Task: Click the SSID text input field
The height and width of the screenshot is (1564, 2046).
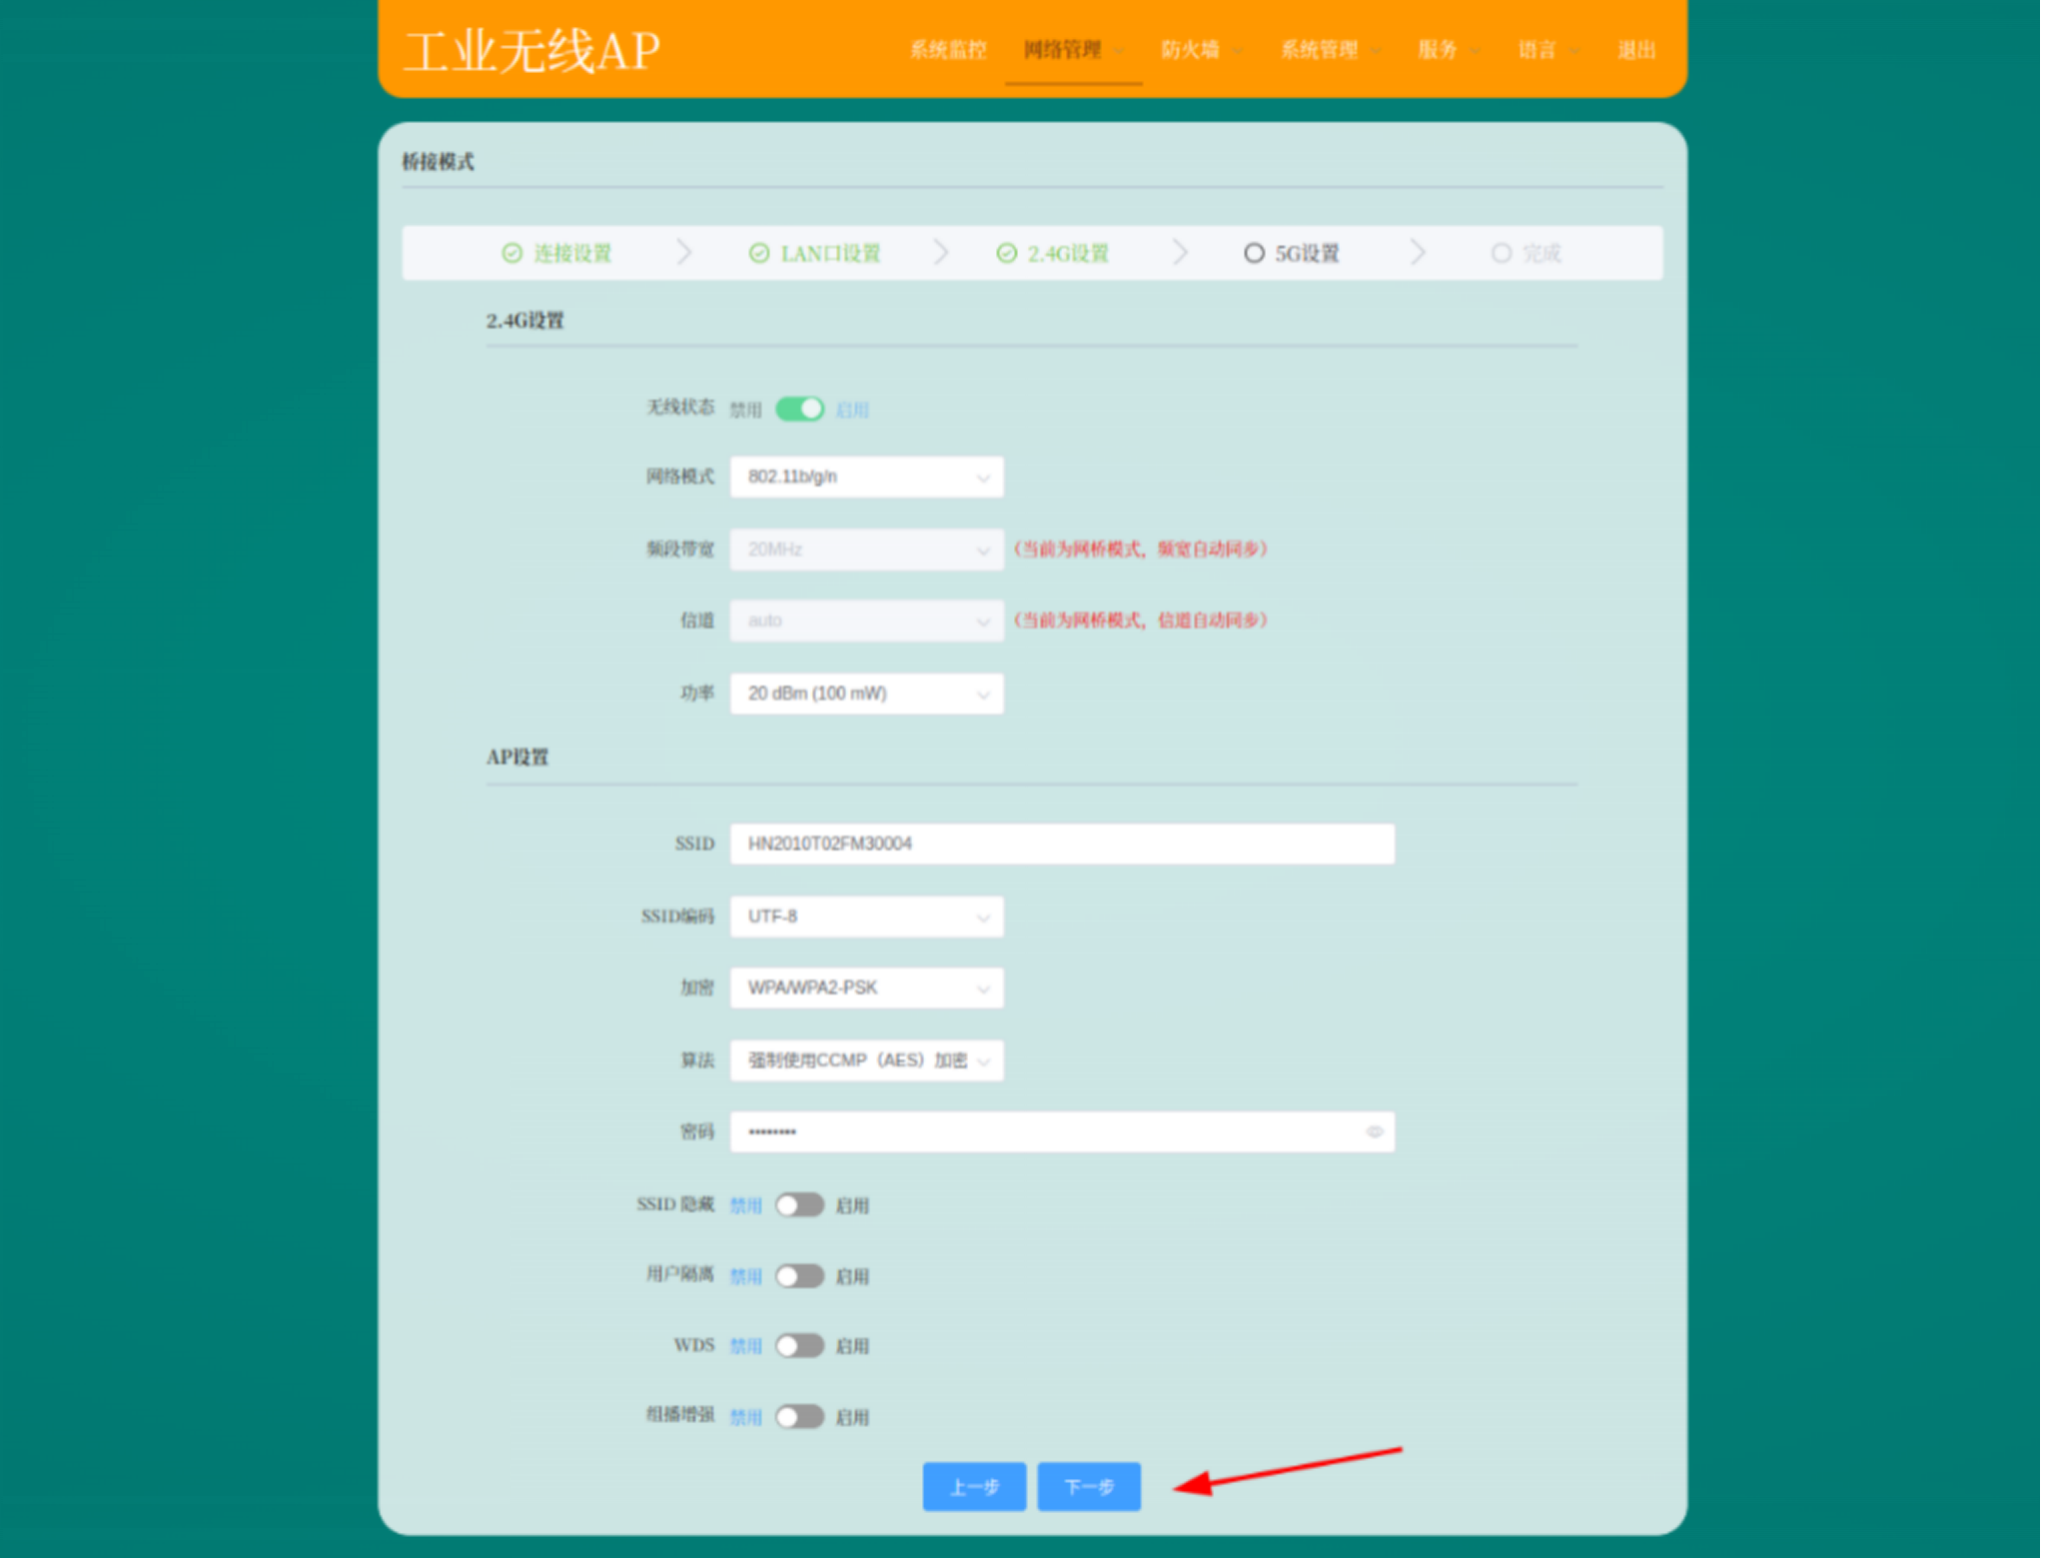Action: [x=1061, y=844]
